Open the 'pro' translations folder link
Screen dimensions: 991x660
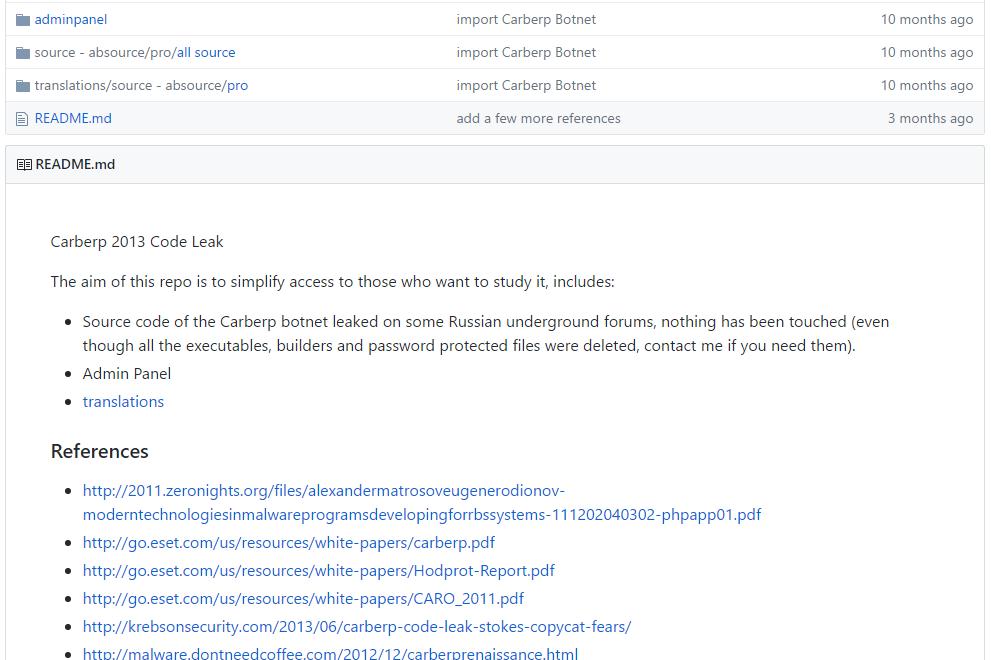237,85
